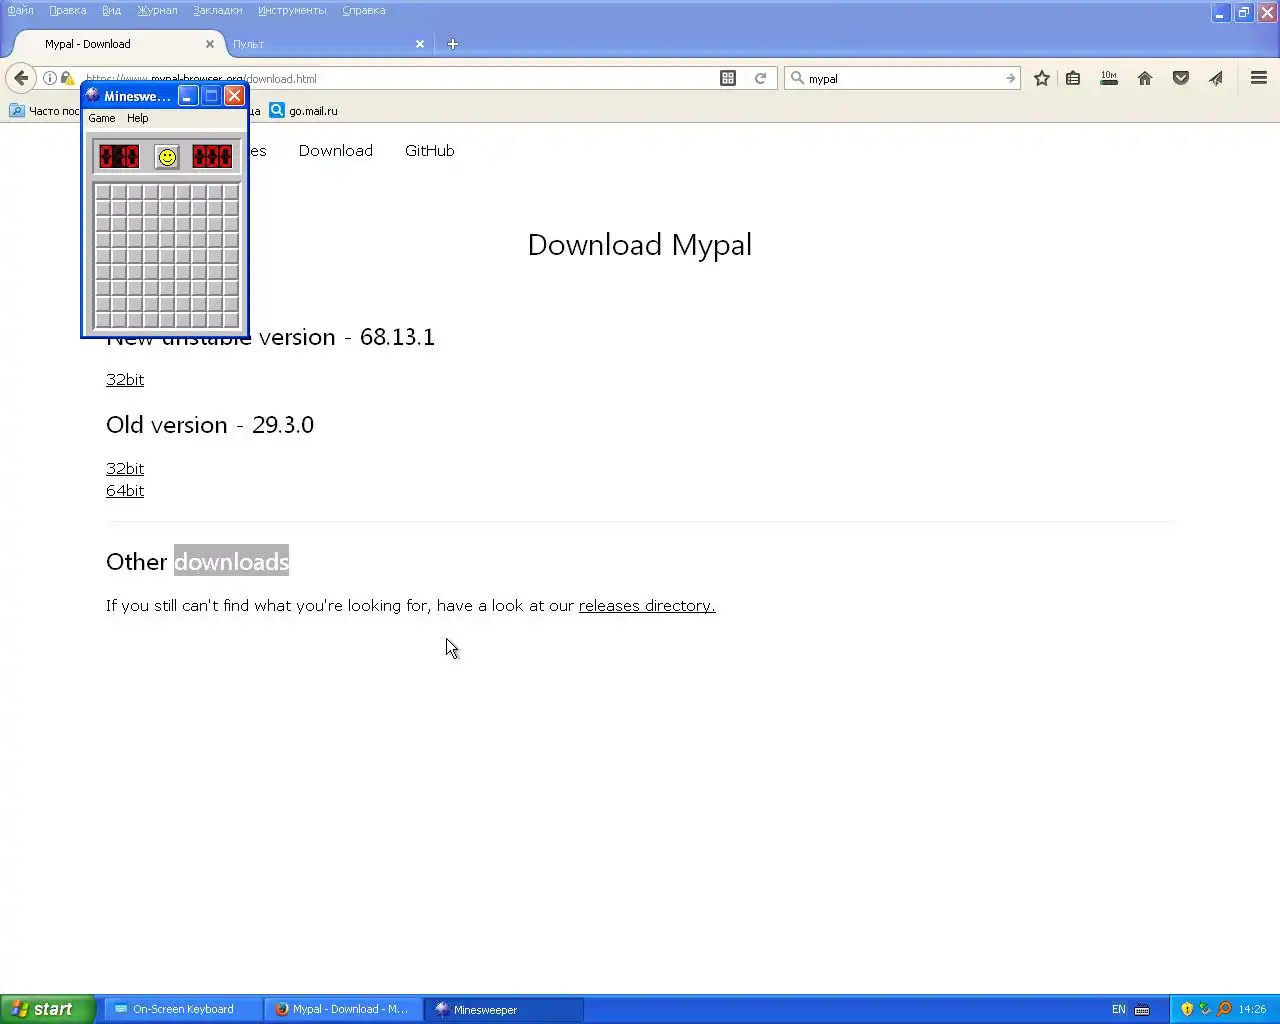Viewport: 1280px width, 1024px height.
Task: Click the grid icon in the address bar
Action: pyautogui.click(x=728, y=78)
